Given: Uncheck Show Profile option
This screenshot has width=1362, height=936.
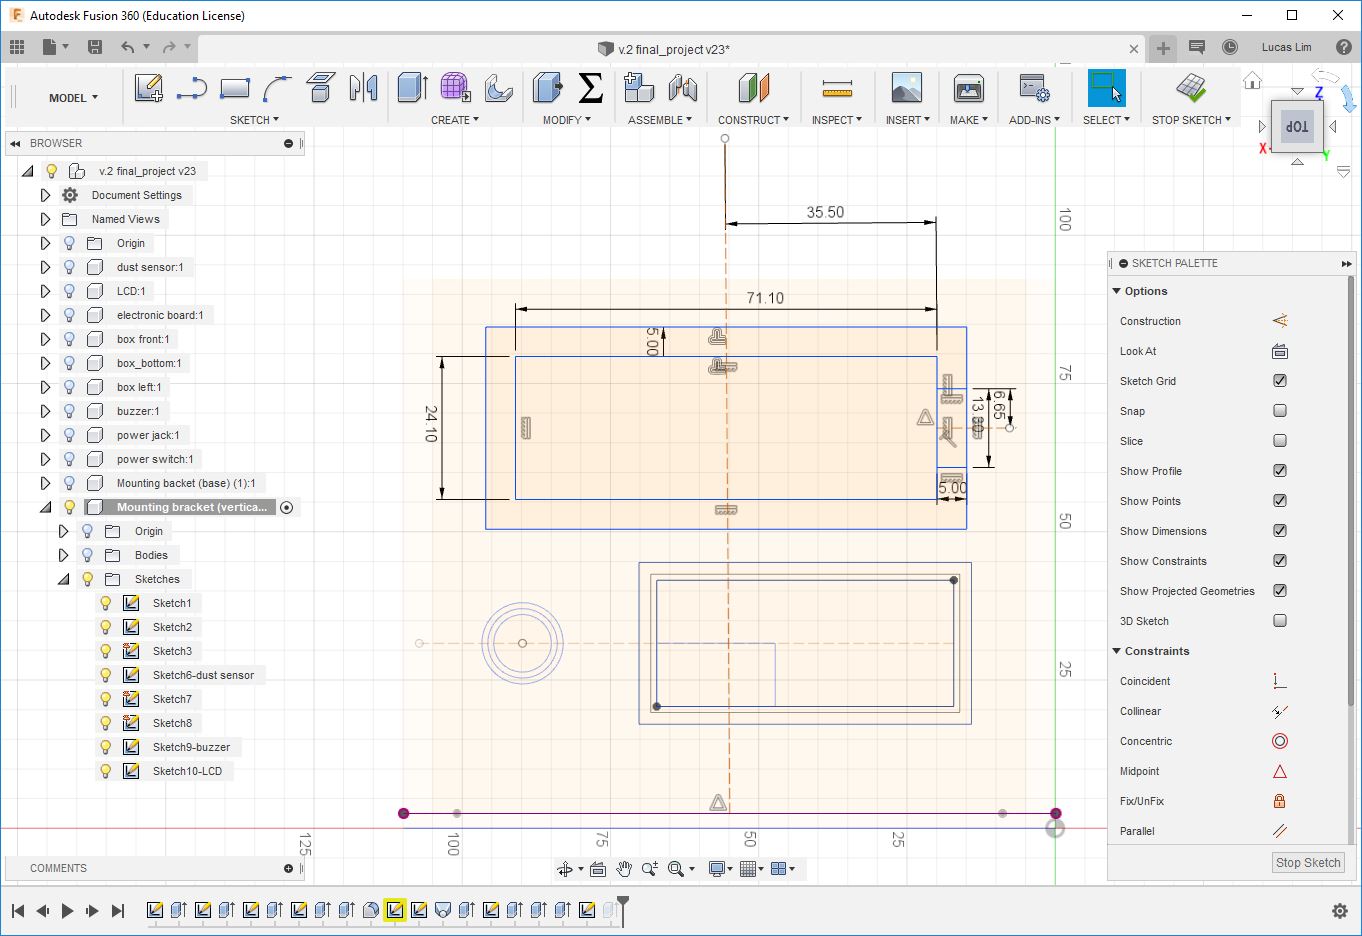Looking at the screenshot, I should tap(1280, 471).
